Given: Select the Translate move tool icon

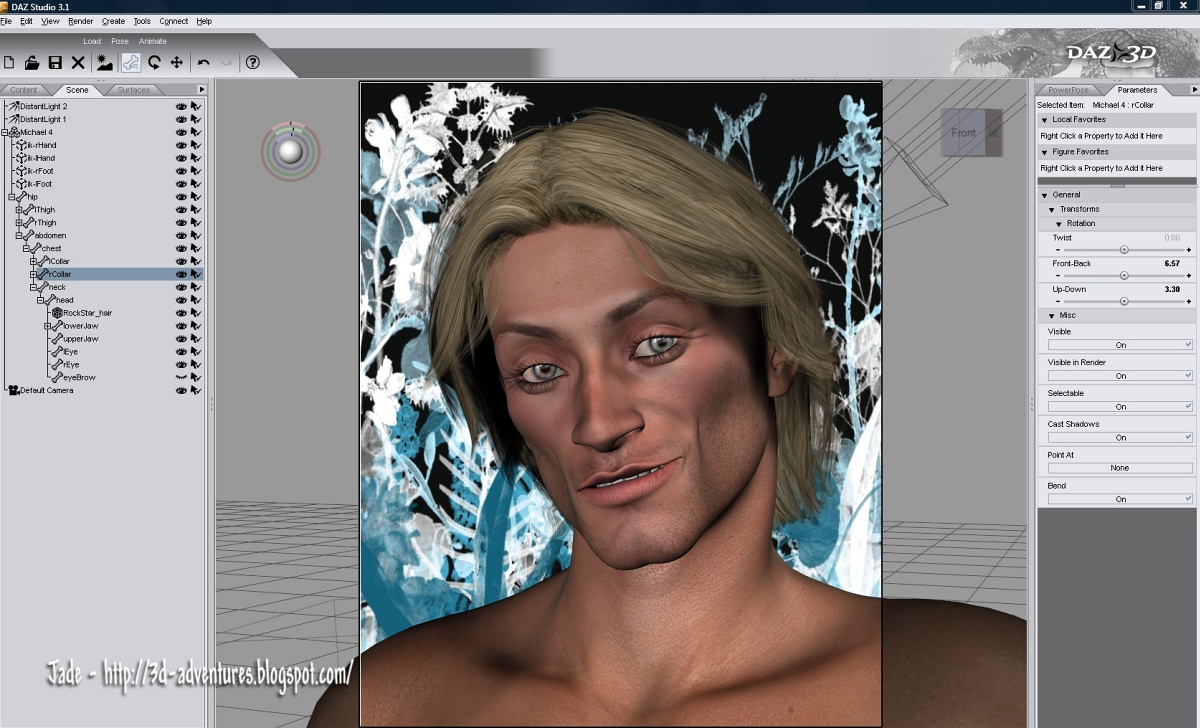Looking at the screenshot, I should coord(177,62).
